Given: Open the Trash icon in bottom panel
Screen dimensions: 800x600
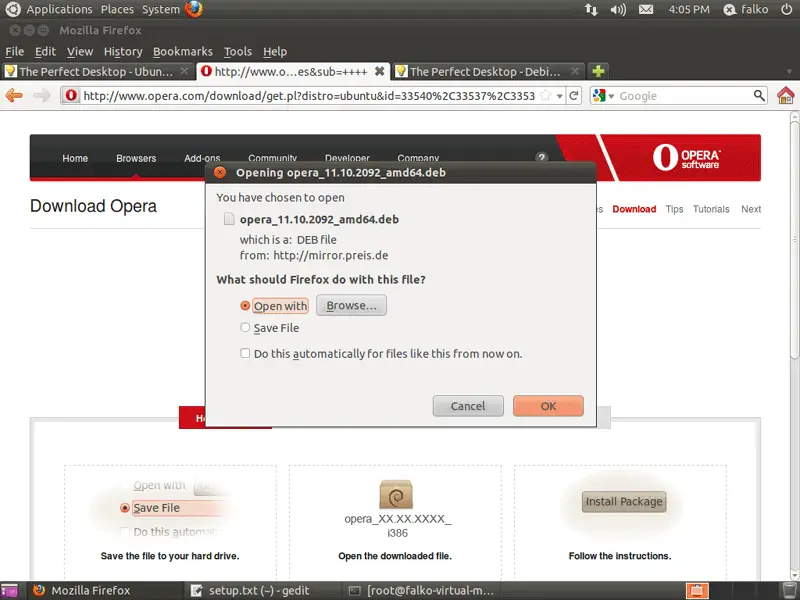Looking at the screenshot, I should (x=789, y=590).
